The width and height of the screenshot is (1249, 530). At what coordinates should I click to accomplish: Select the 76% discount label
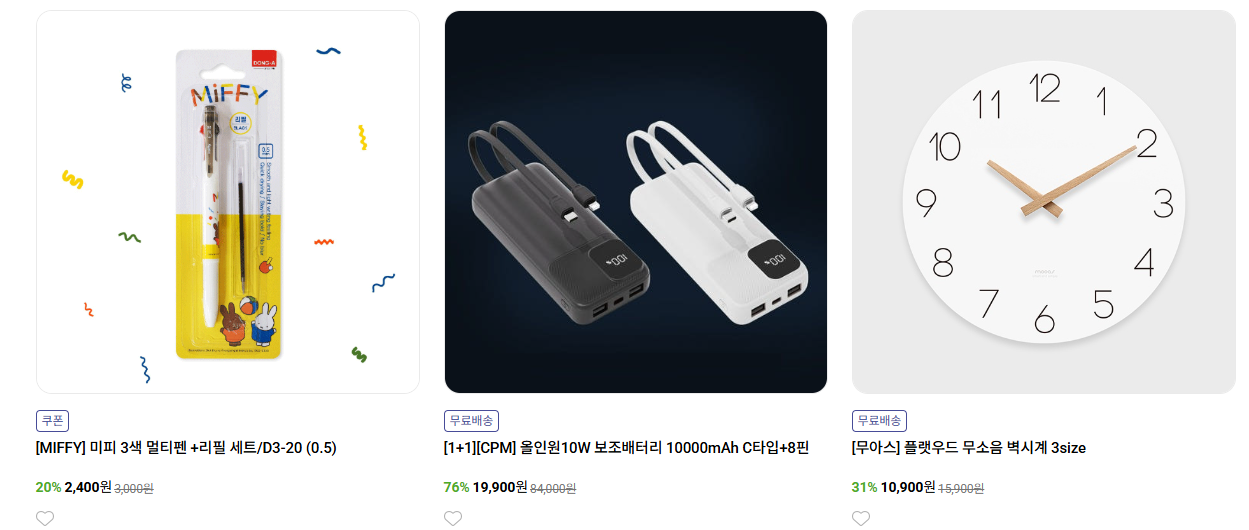[x=456, y=488]
